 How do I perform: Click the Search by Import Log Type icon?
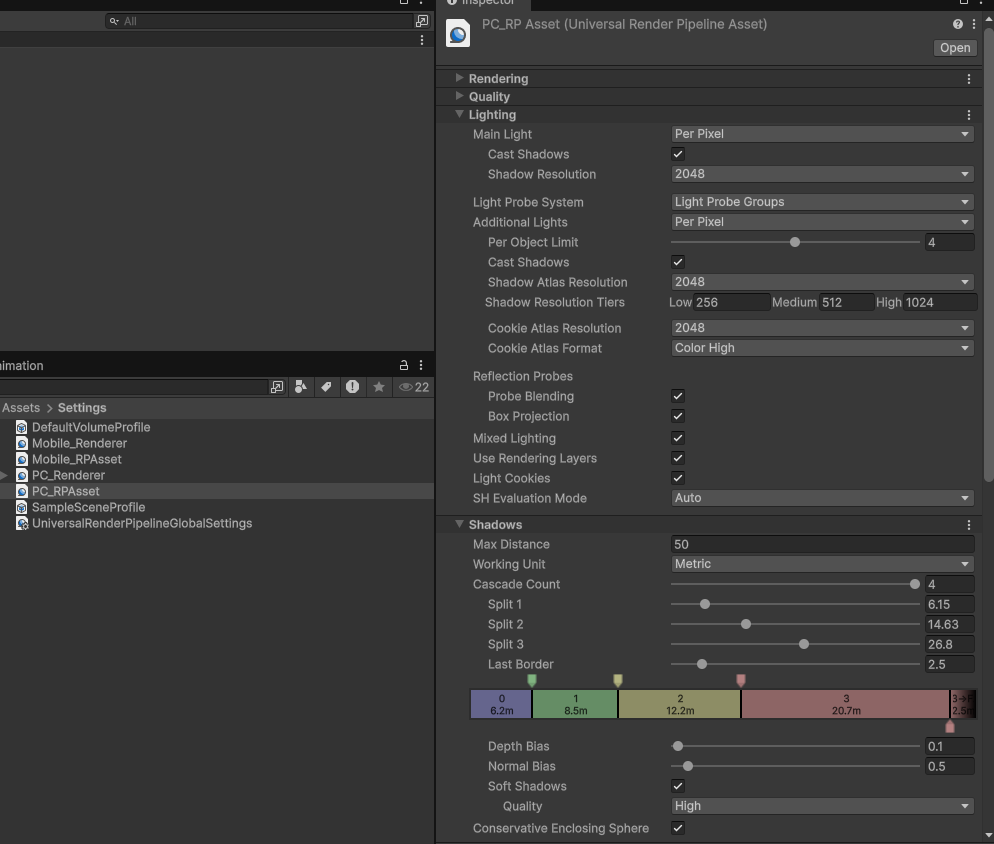click(x=352, y=387)
